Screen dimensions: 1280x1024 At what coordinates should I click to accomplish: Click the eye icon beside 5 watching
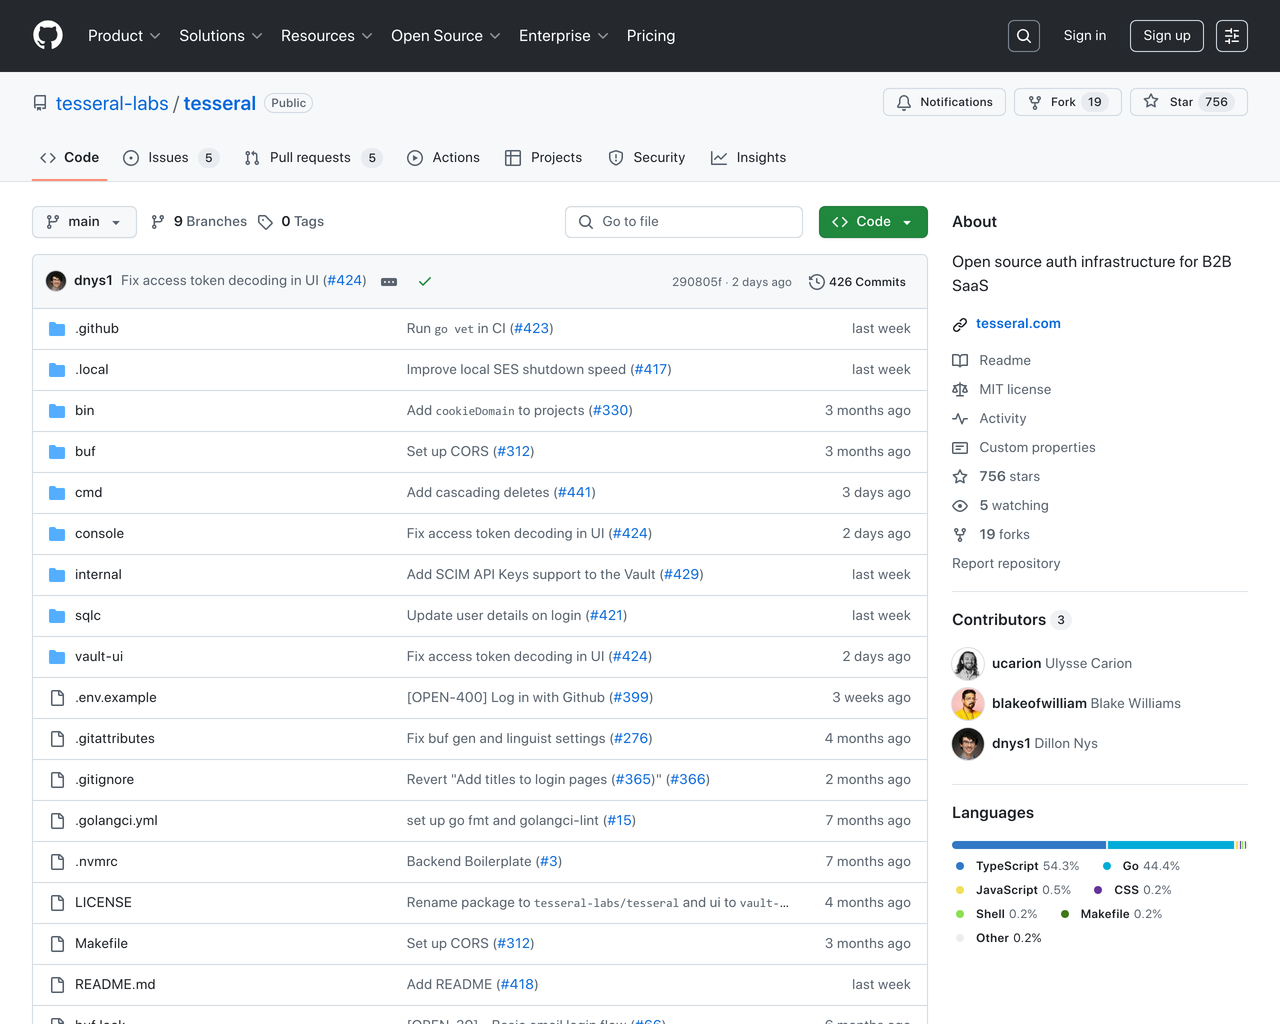(960, 506)
